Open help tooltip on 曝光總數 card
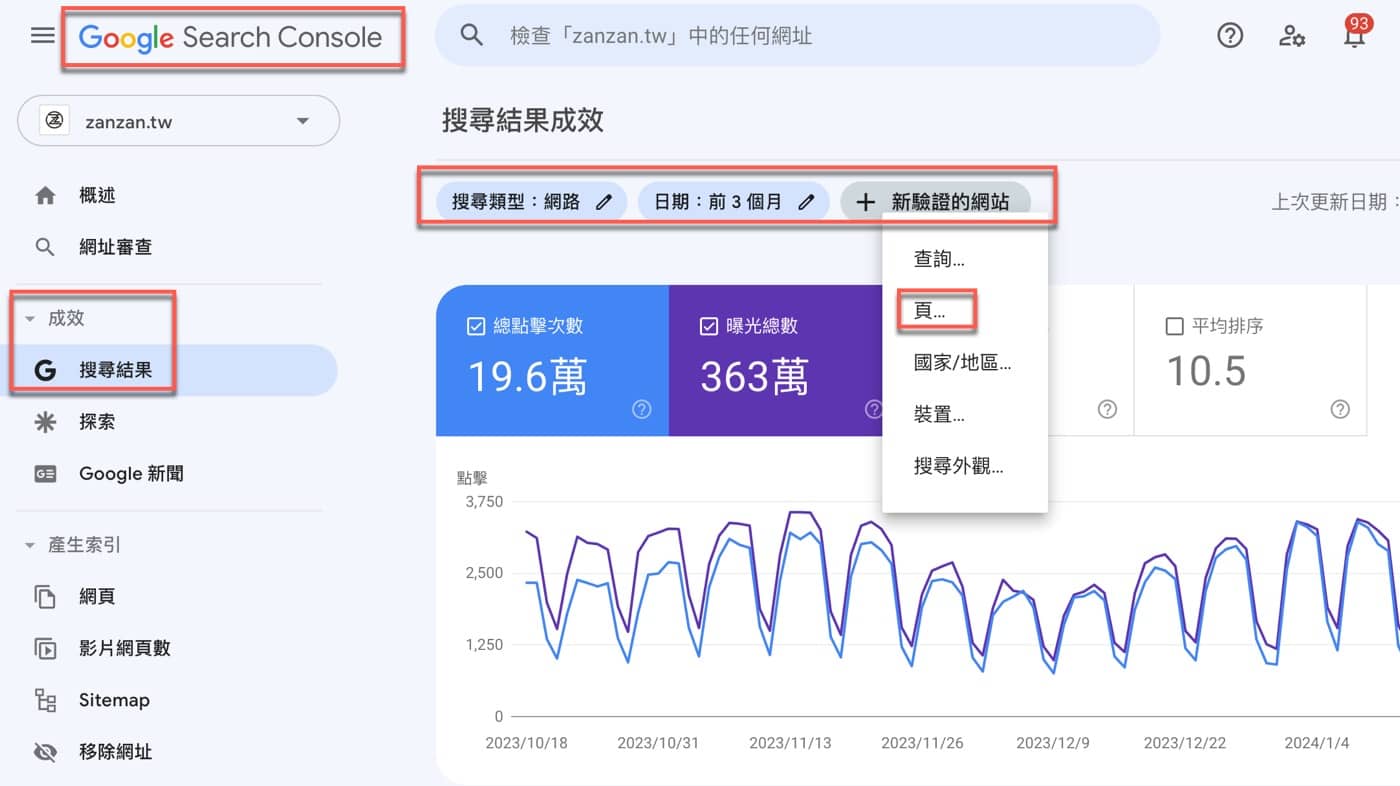Screen dimensions: 1400x786 (x=874, y=409)
